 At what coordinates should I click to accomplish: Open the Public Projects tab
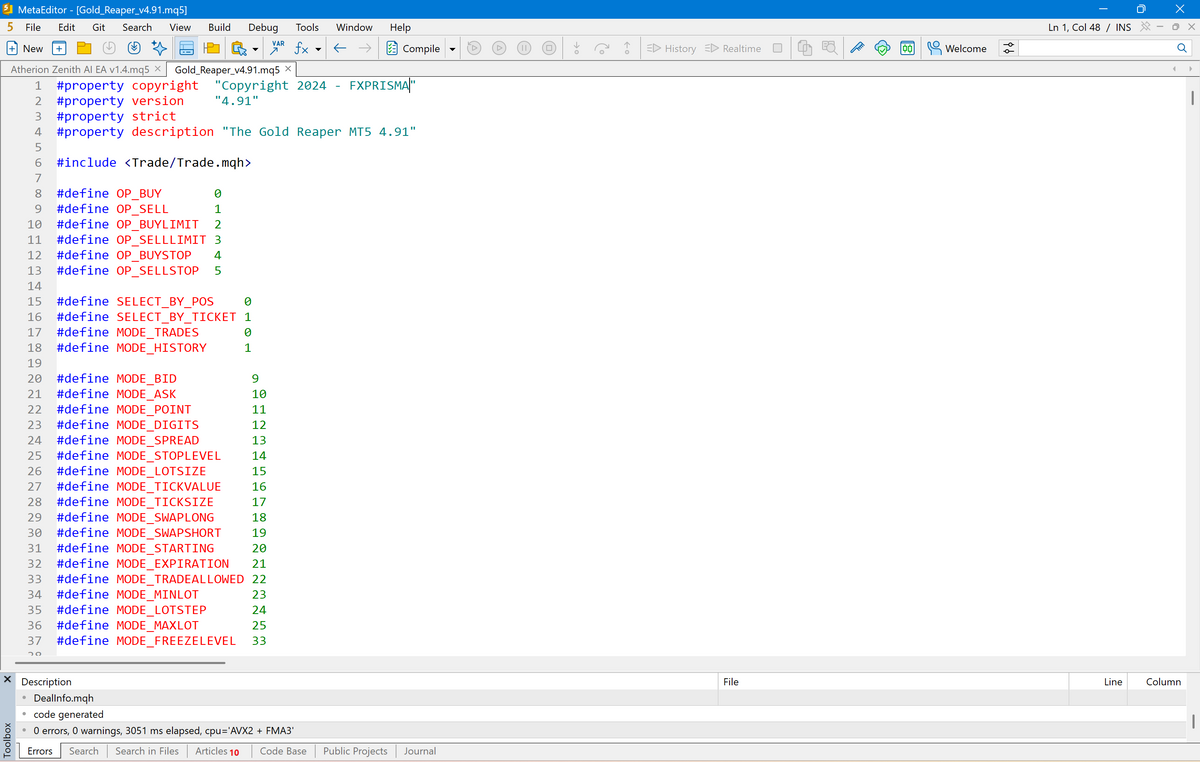click(x=355, y=751)
